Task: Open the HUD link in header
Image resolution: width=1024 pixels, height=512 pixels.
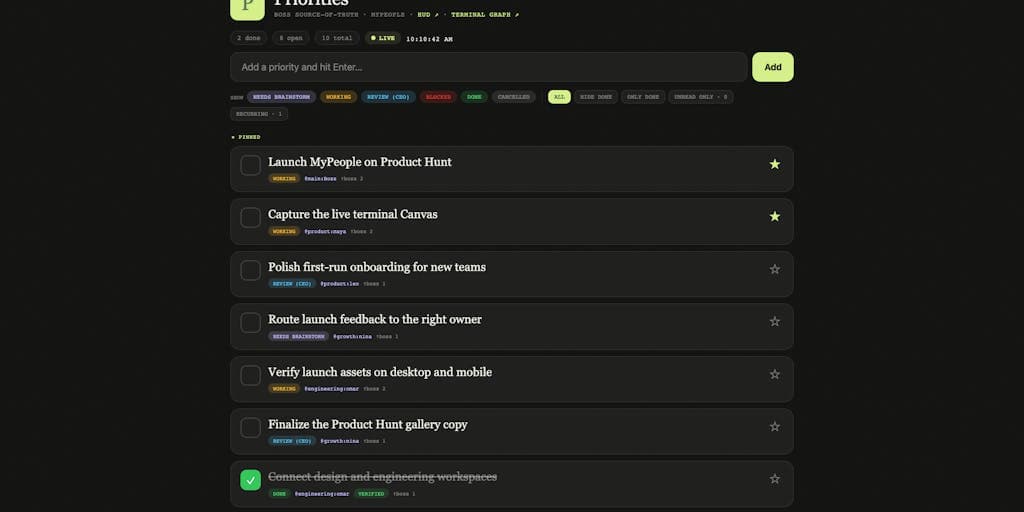Action: (428, 14)
